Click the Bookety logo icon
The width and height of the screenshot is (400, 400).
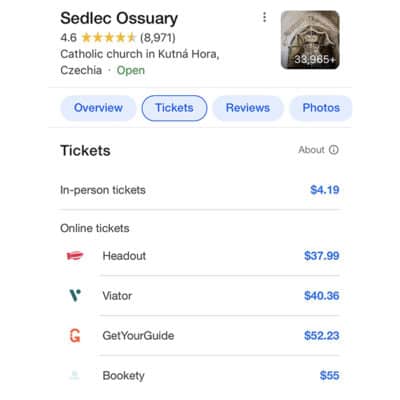click(75, 375)
